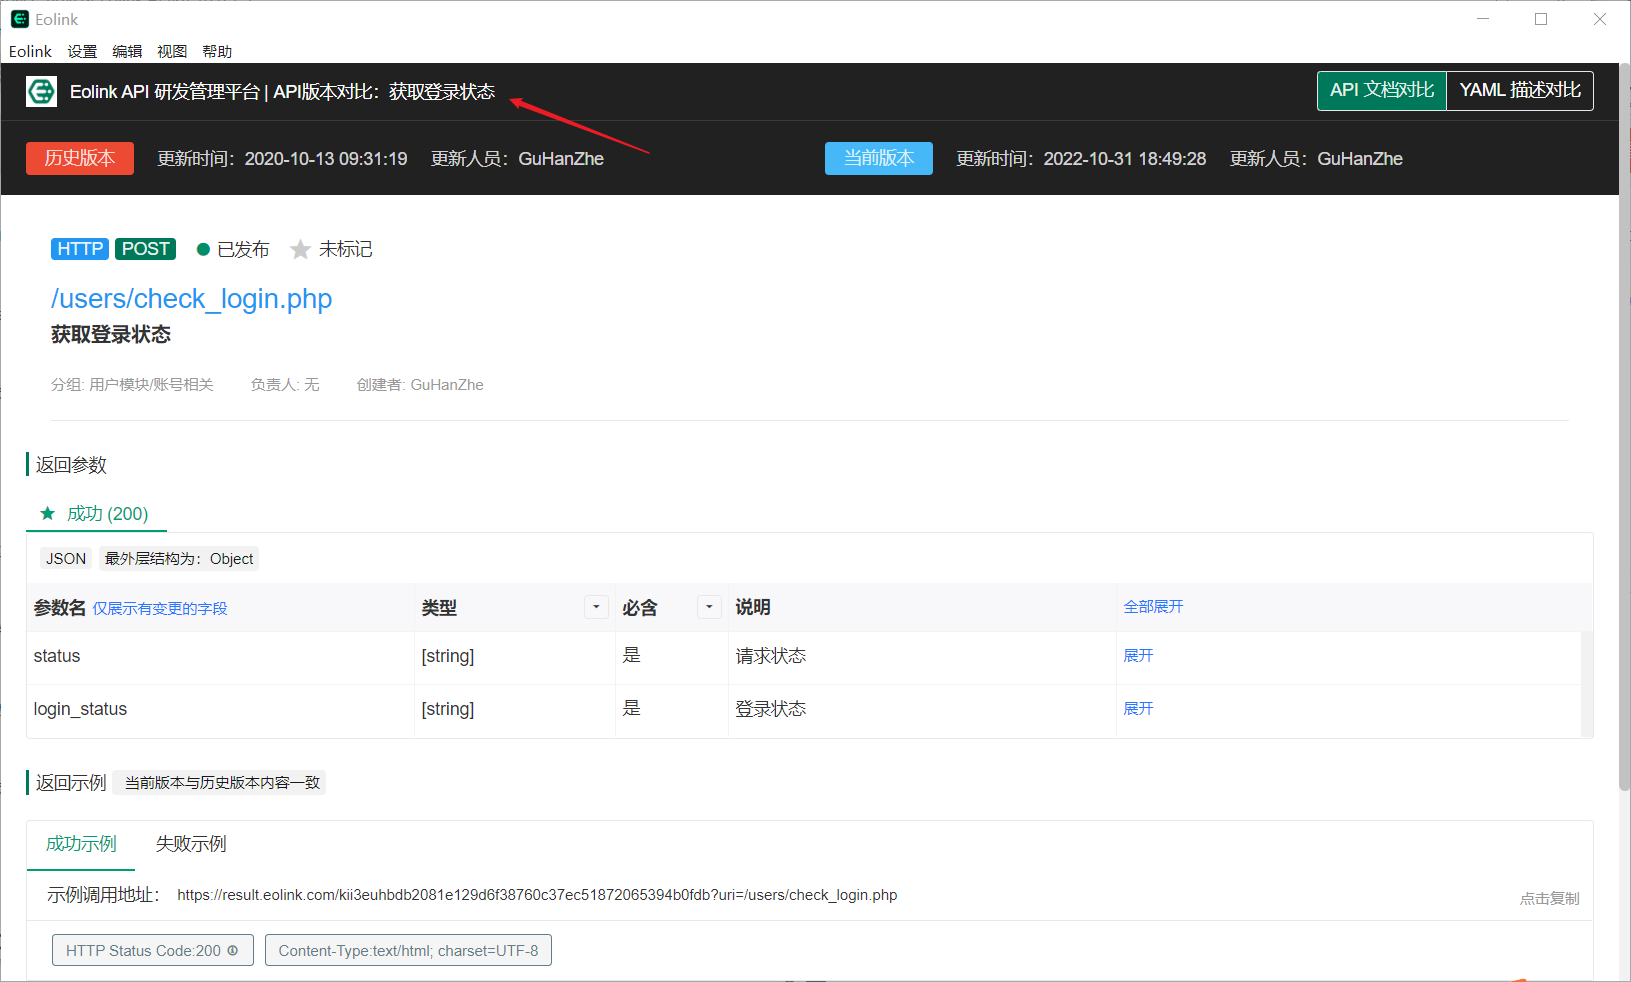
Task: Open the 类型 column filter dropdown
Action: point(596,607)
